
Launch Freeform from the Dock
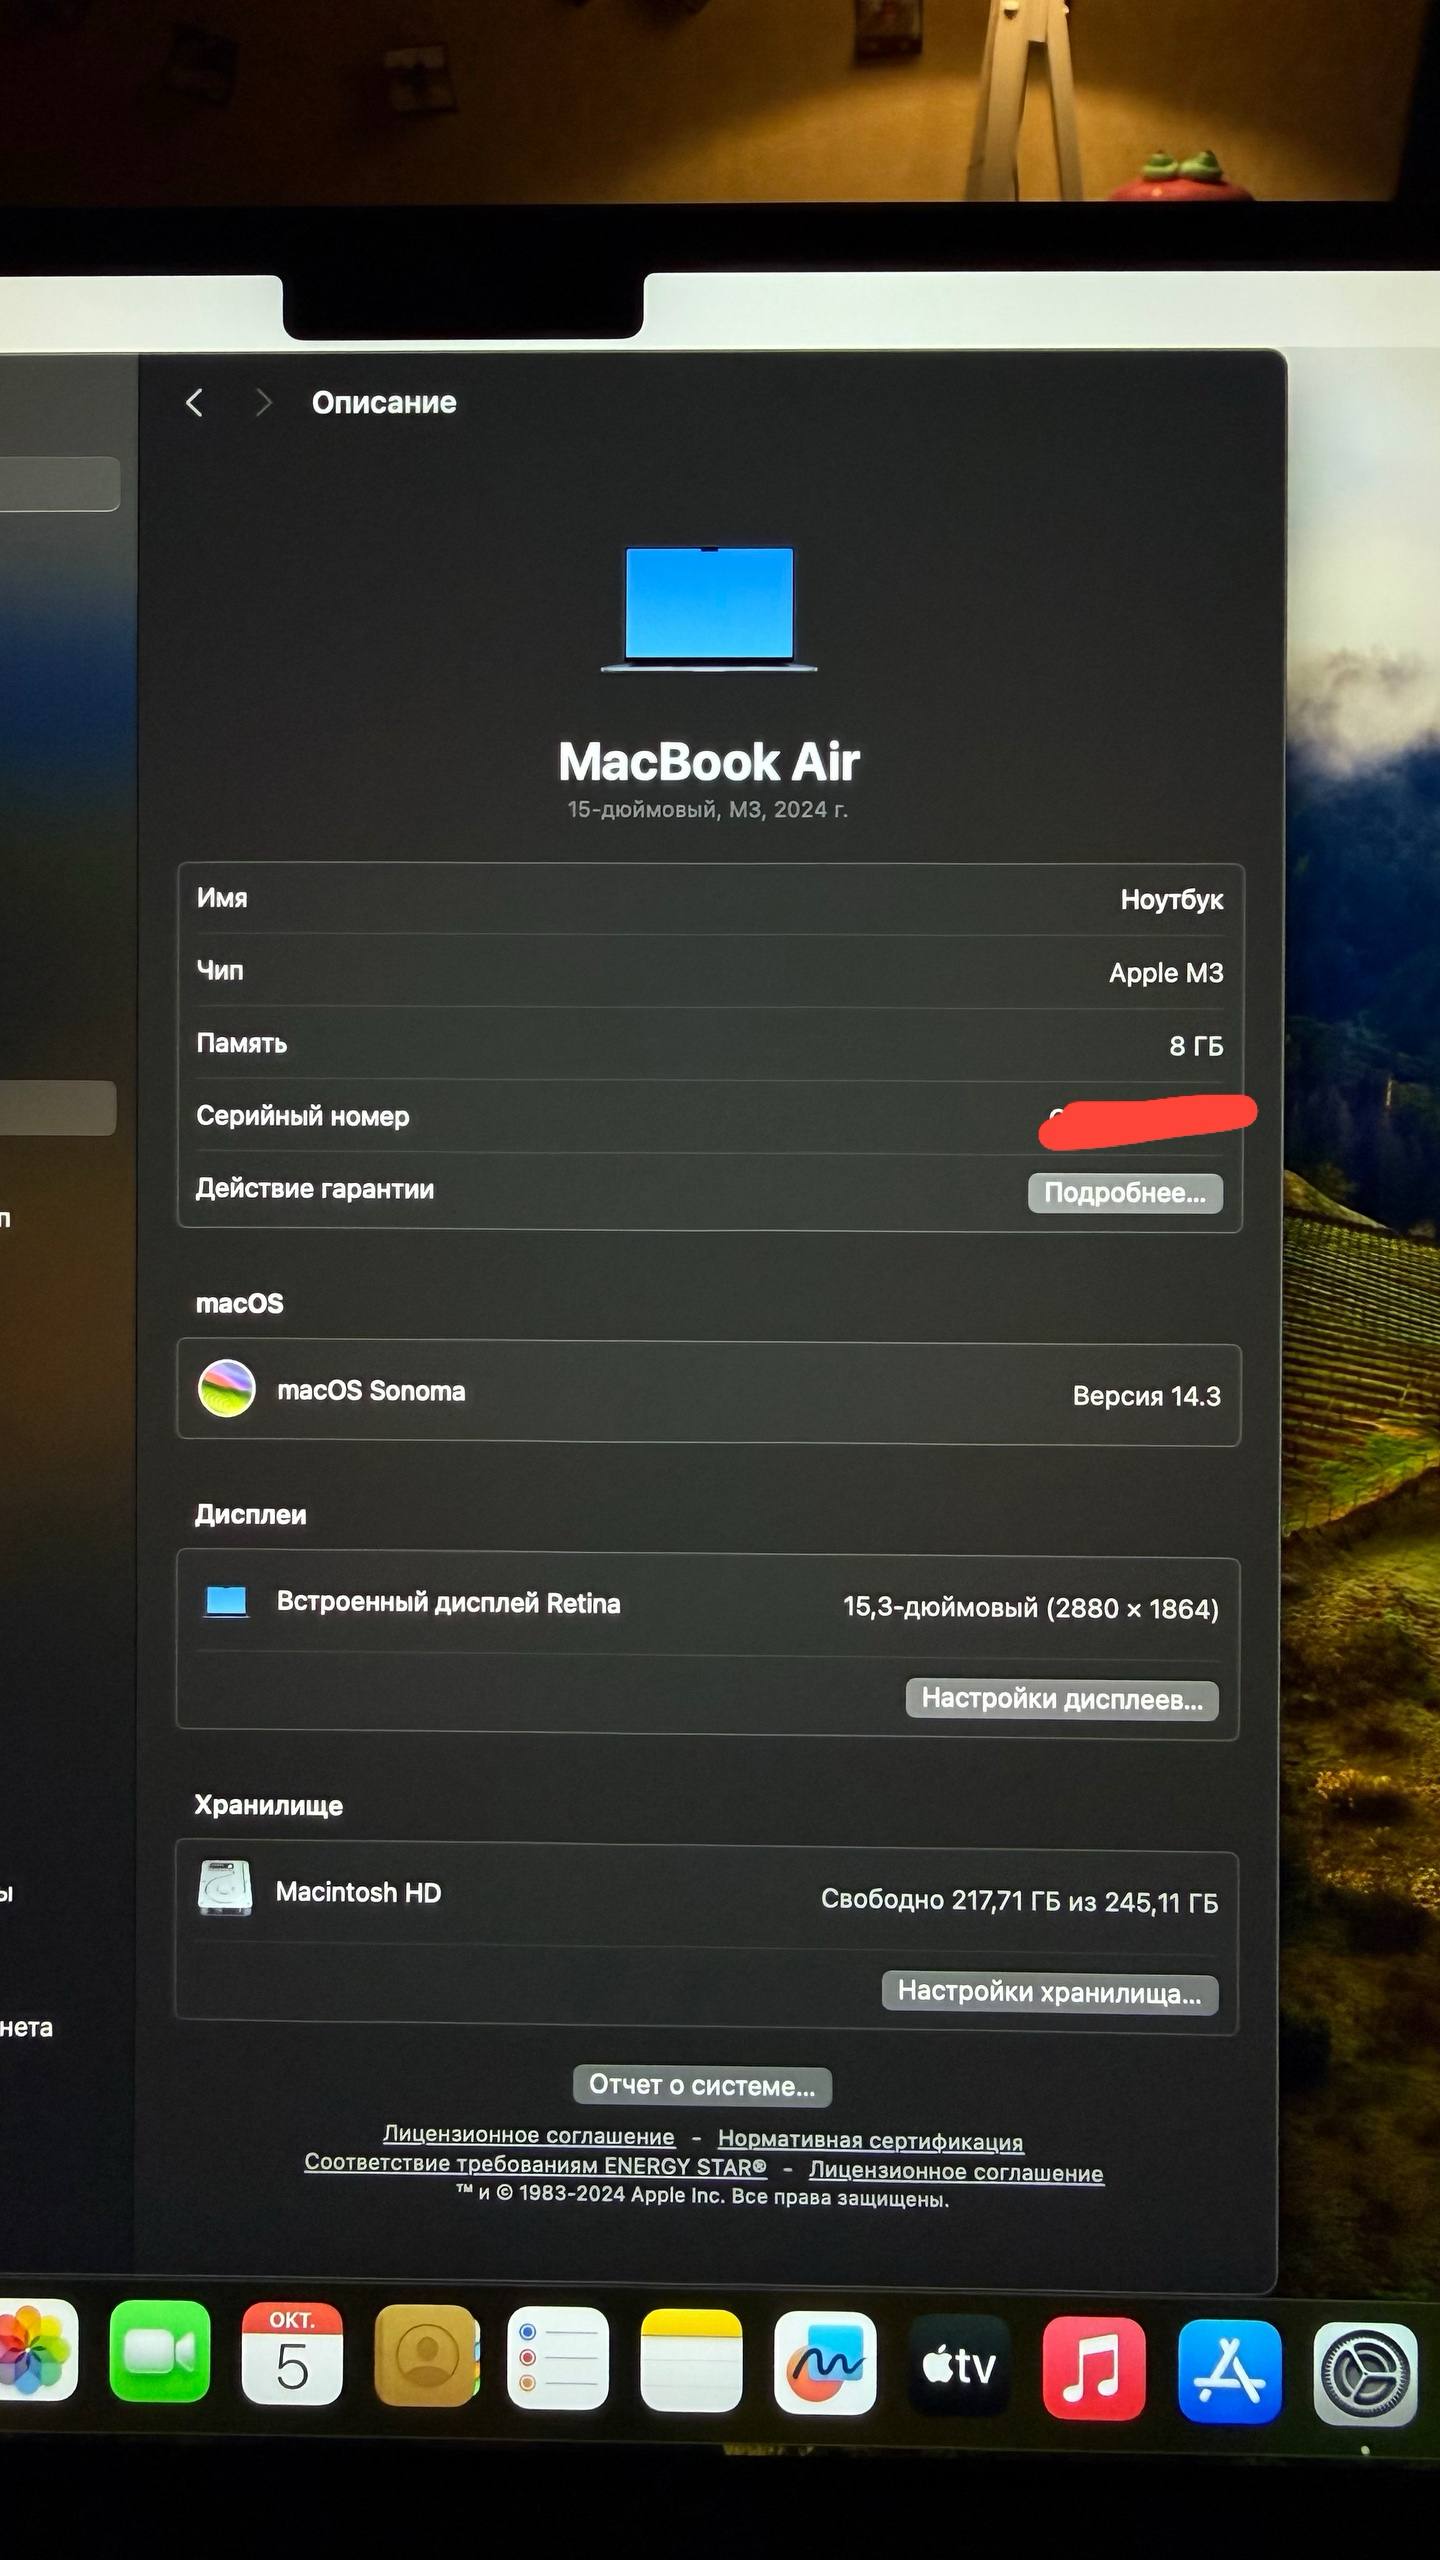[x=825, y=2362]
